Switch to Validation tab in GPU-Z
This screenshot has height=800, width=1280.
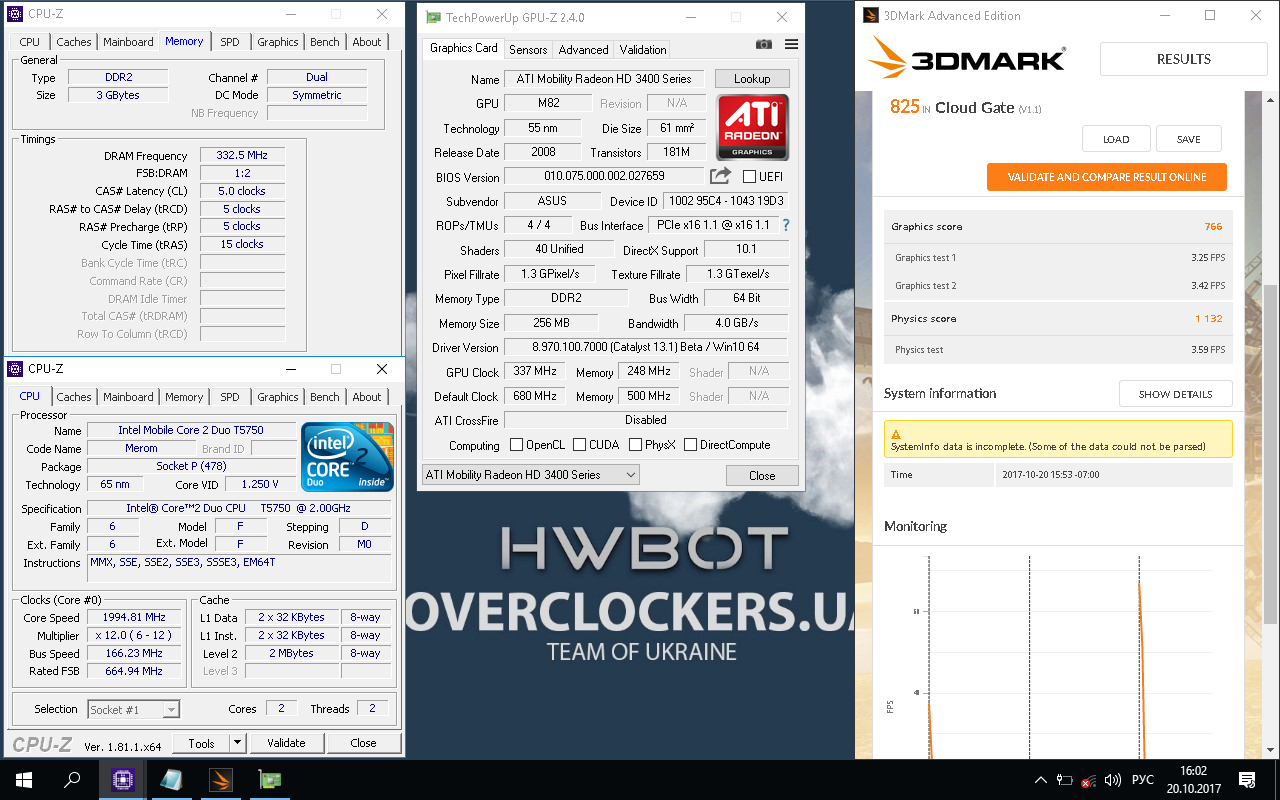click(x=643, y=50)
